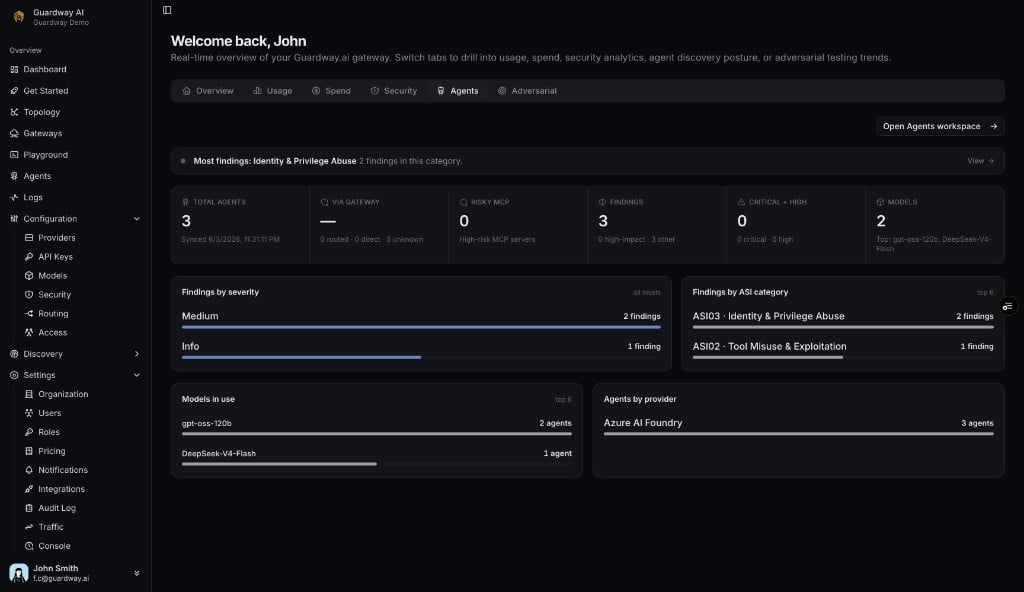Click the Roles key icon
Viewport: 1024px width, 592px height.
pyautogui.click(x=29, y=432)
